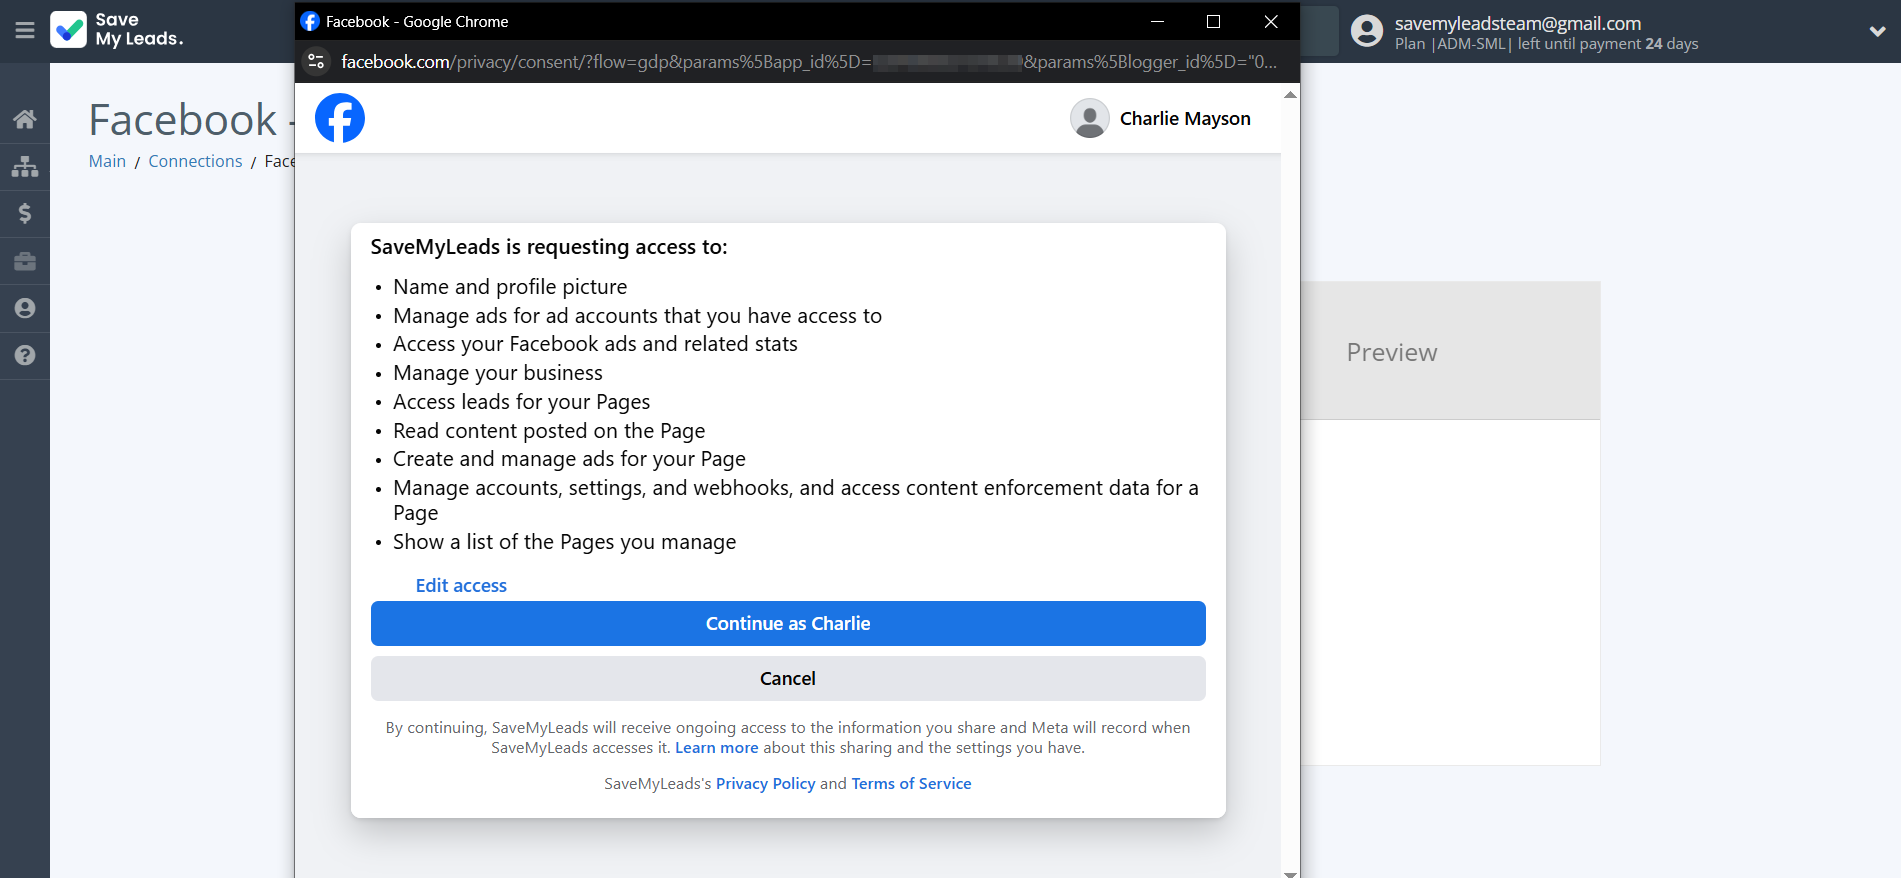Open the Terms of Service link
This screenshot has height=878, width=1901.
click(912, 784)
